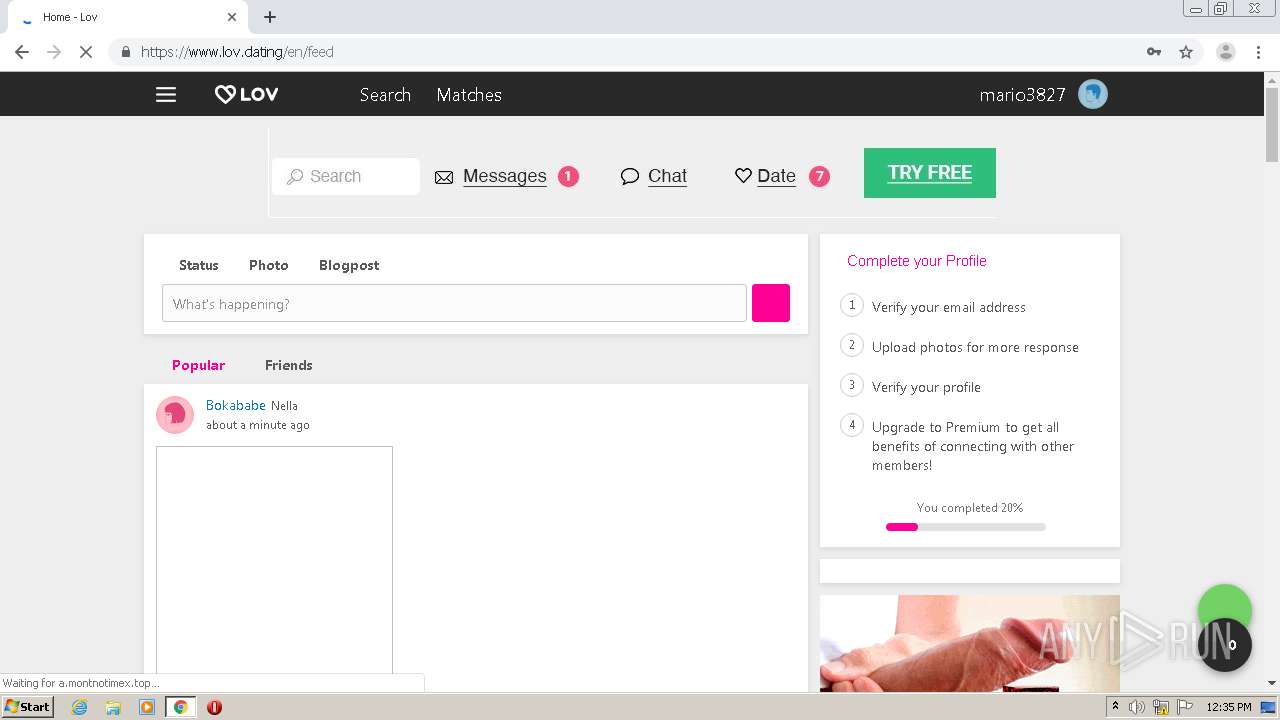Click Bokababe's pink avatar icon

tap(175, 414)
